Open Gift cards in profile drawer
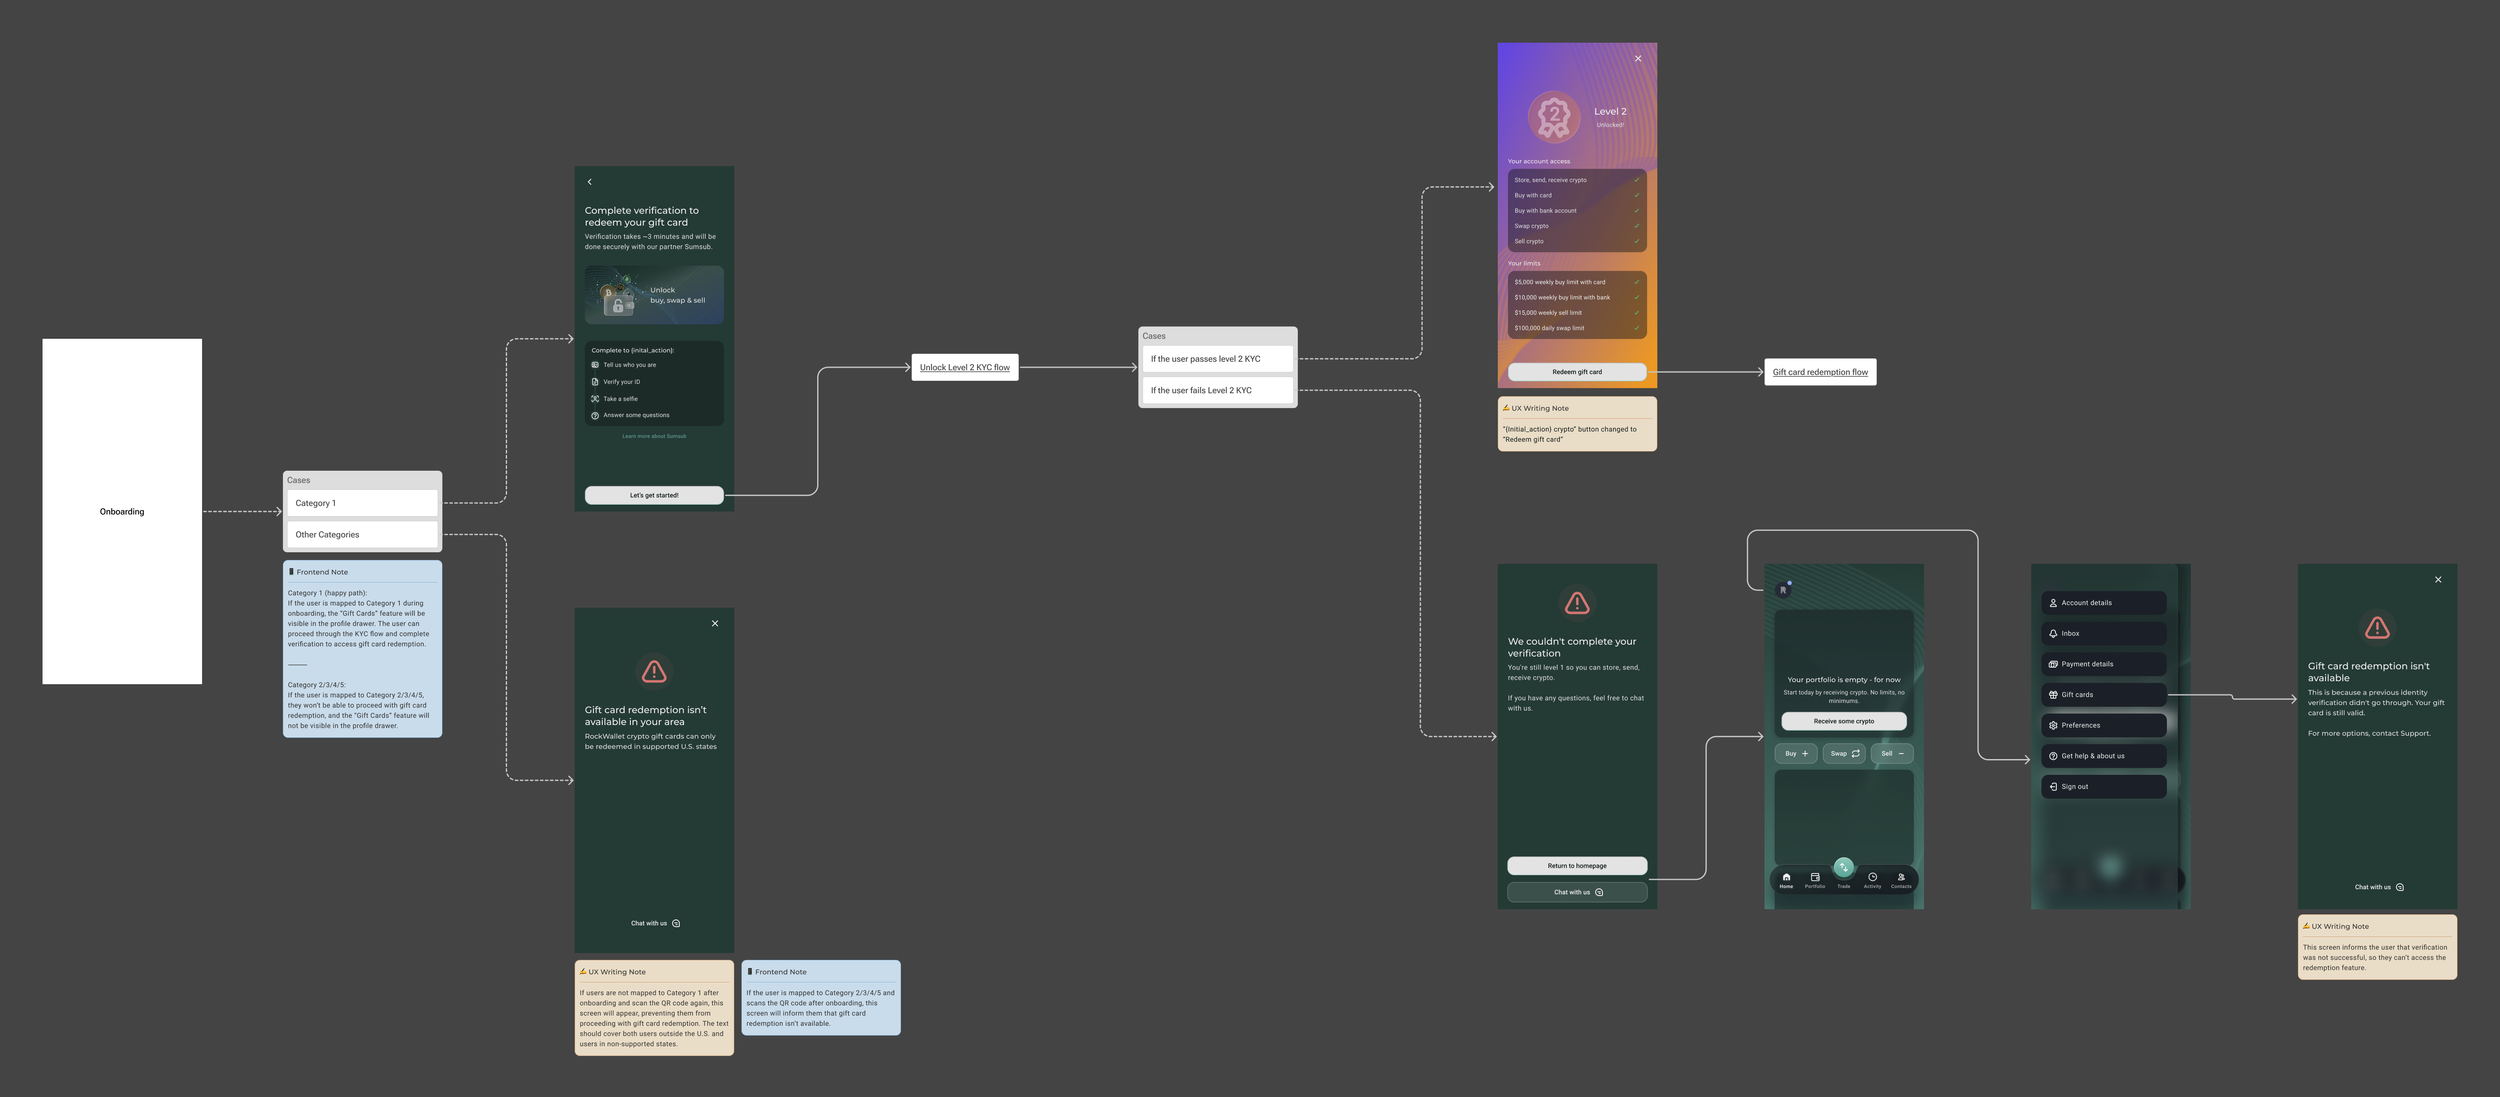 tap(2104, 695)
